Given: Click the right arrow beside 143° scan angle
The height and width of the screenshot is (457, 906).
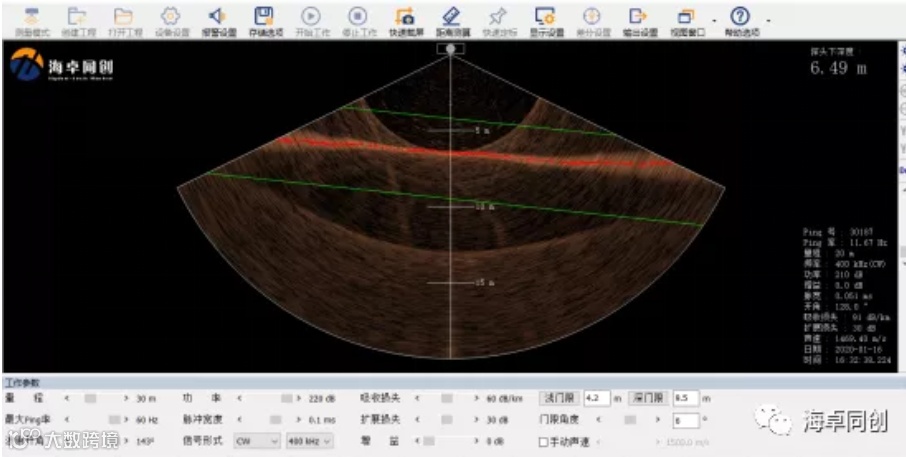Looking at the screenshot, I should (x=126, y=441).
